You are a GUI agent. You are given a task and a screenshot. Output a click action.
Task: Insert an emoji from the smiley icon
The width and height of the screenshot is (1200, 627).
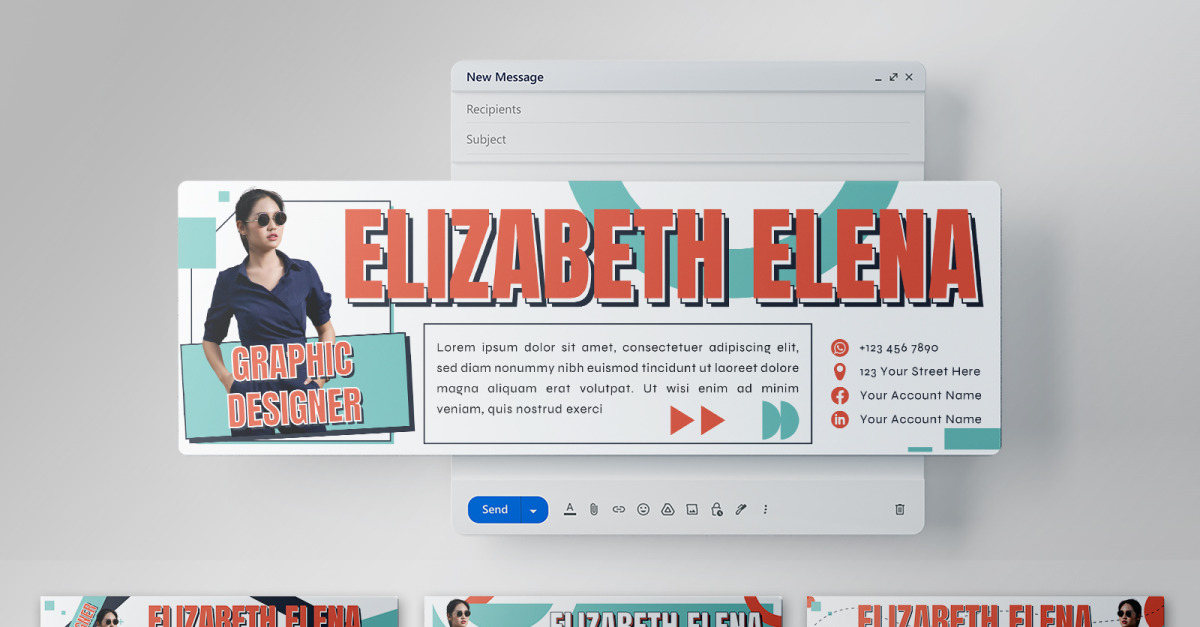[643, 509]
